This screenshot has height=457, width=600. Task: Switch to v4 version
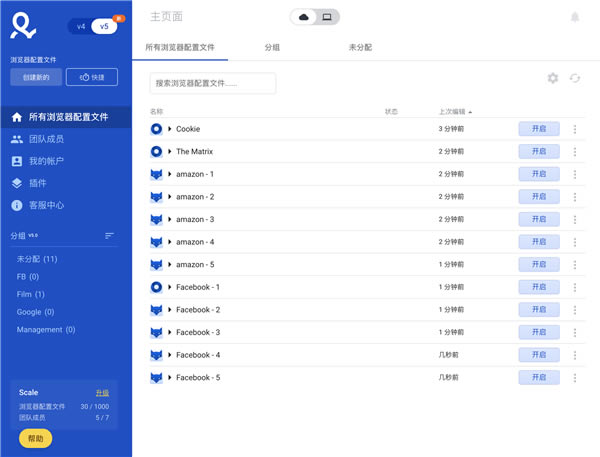[81, 26]
